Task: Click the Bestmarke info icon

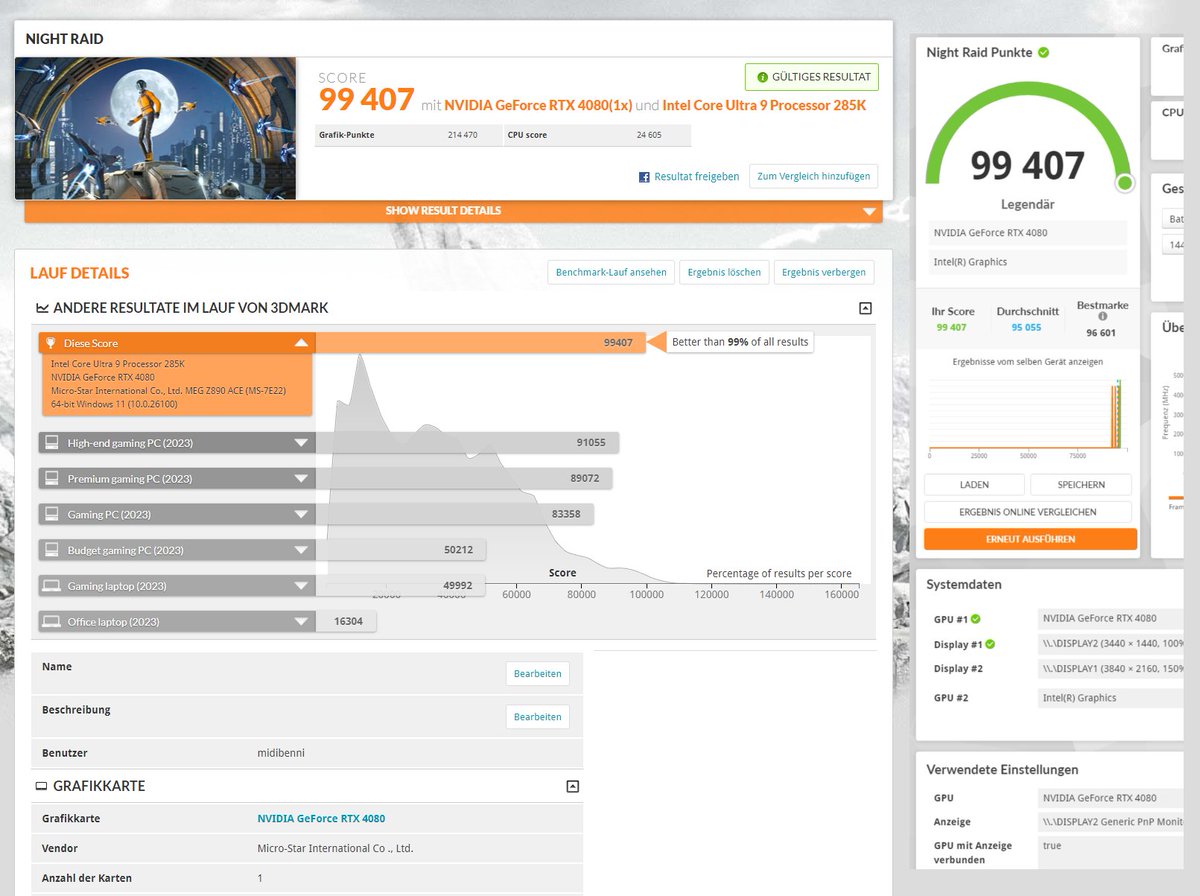Action: (x=1102, y=316)
